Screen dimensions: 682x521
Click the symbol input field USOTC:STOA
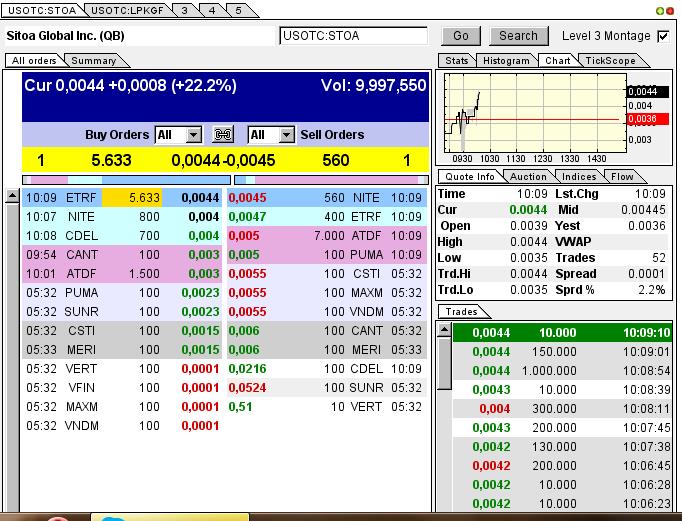coord(353,36)
